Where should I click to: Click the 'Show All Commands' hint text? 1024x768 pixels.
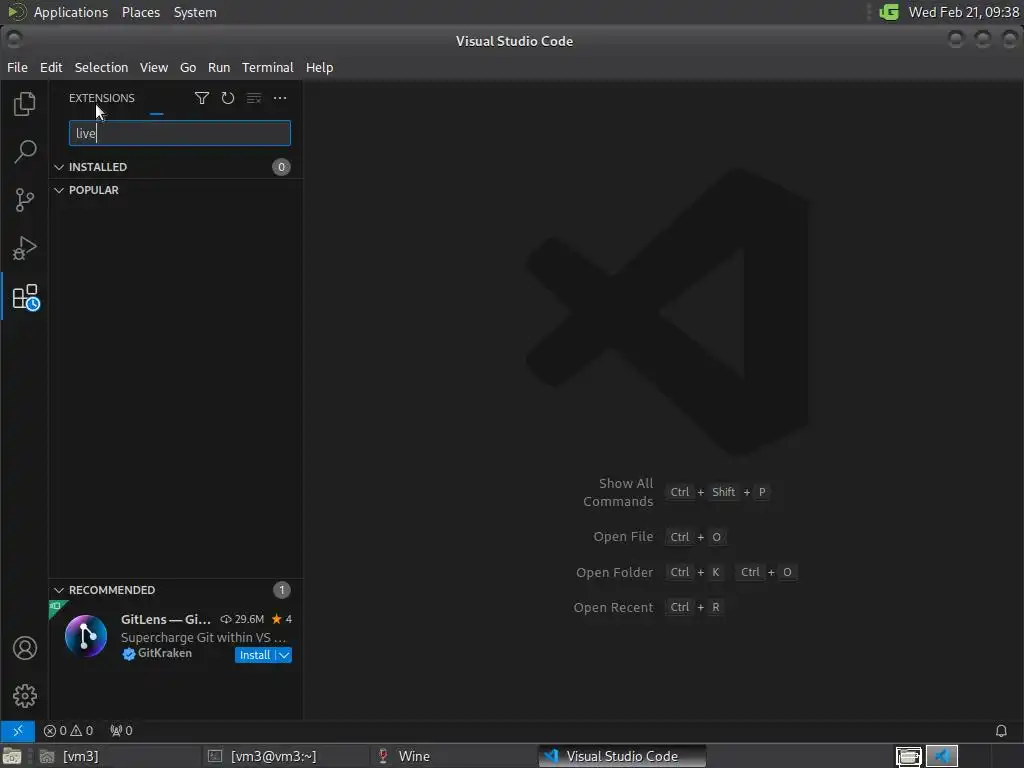coord(618,492)
